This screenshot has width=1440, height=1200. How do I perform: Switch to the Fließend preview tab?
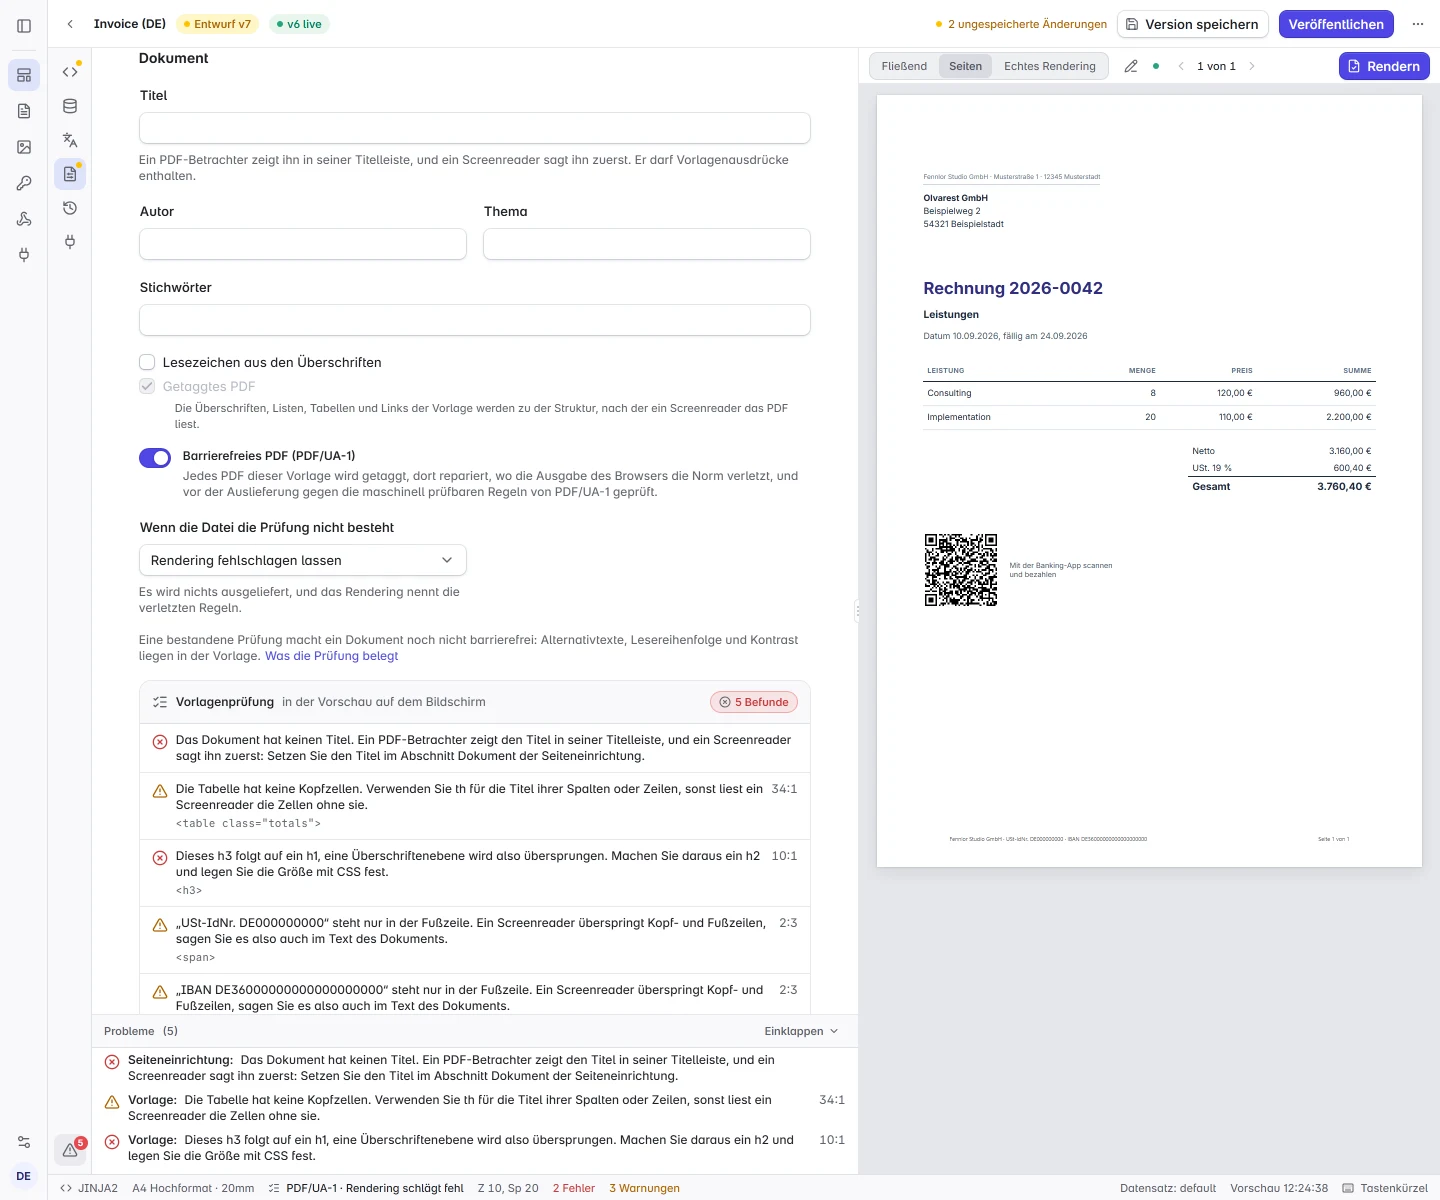[904, 66]
